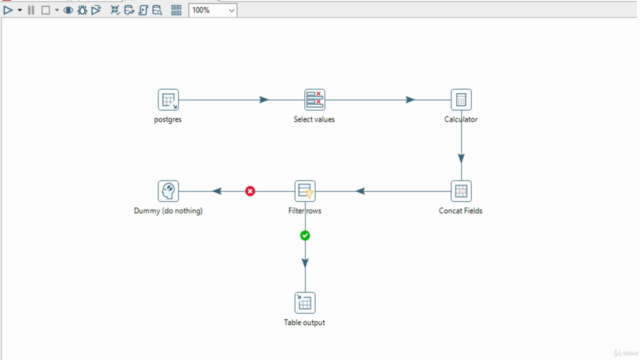Click the hop arrow from Concat Fields to Filter rows
The height and width of the screenshot is (360, 640).
pos(360,191)
